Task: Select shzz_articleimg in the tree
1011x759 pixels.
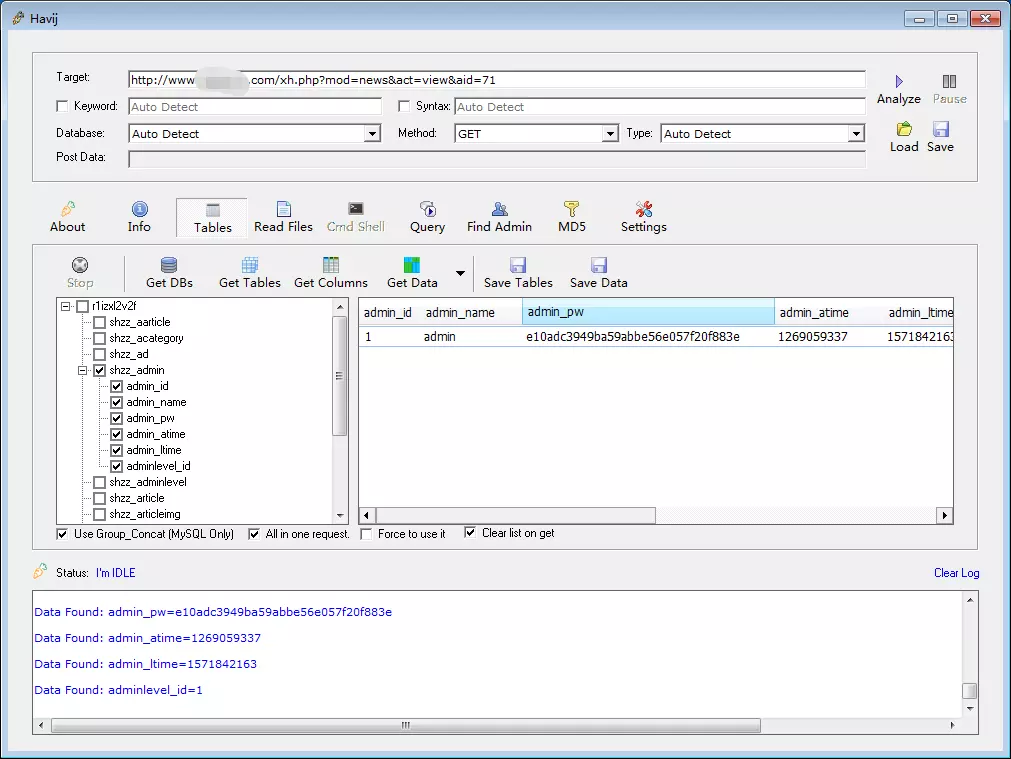Action: tap(144, 514)
